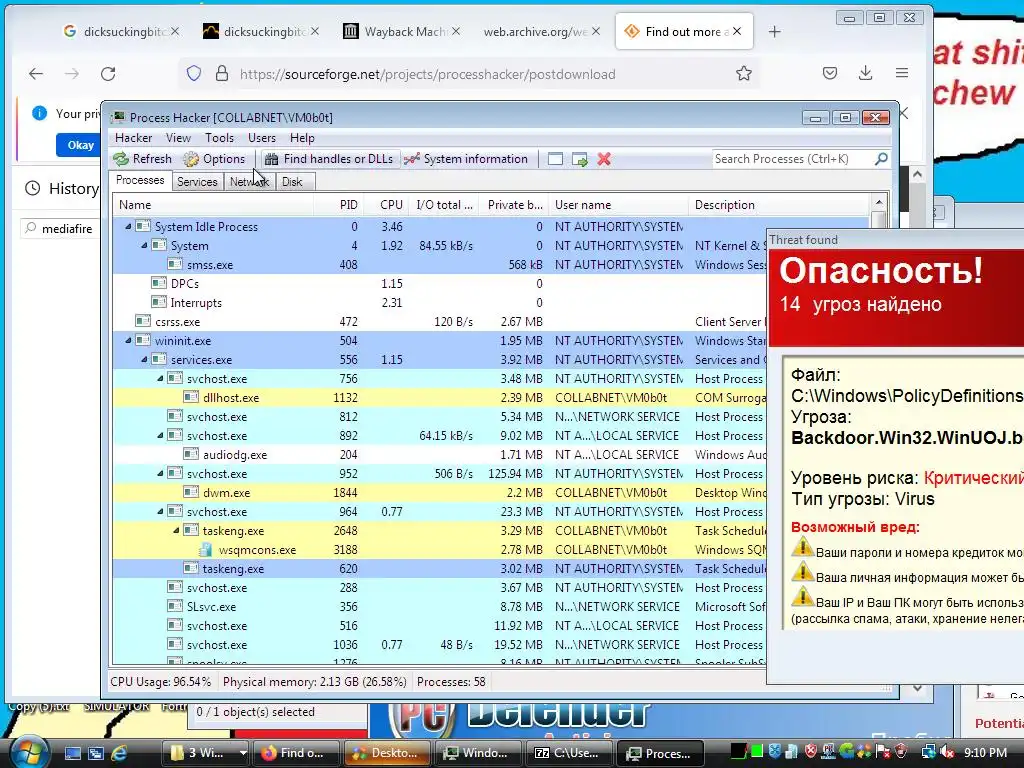Screen dimensions: 1024x768
Task: Click the wsqmcons.exe process icon
Action: (x=206, y=550)
